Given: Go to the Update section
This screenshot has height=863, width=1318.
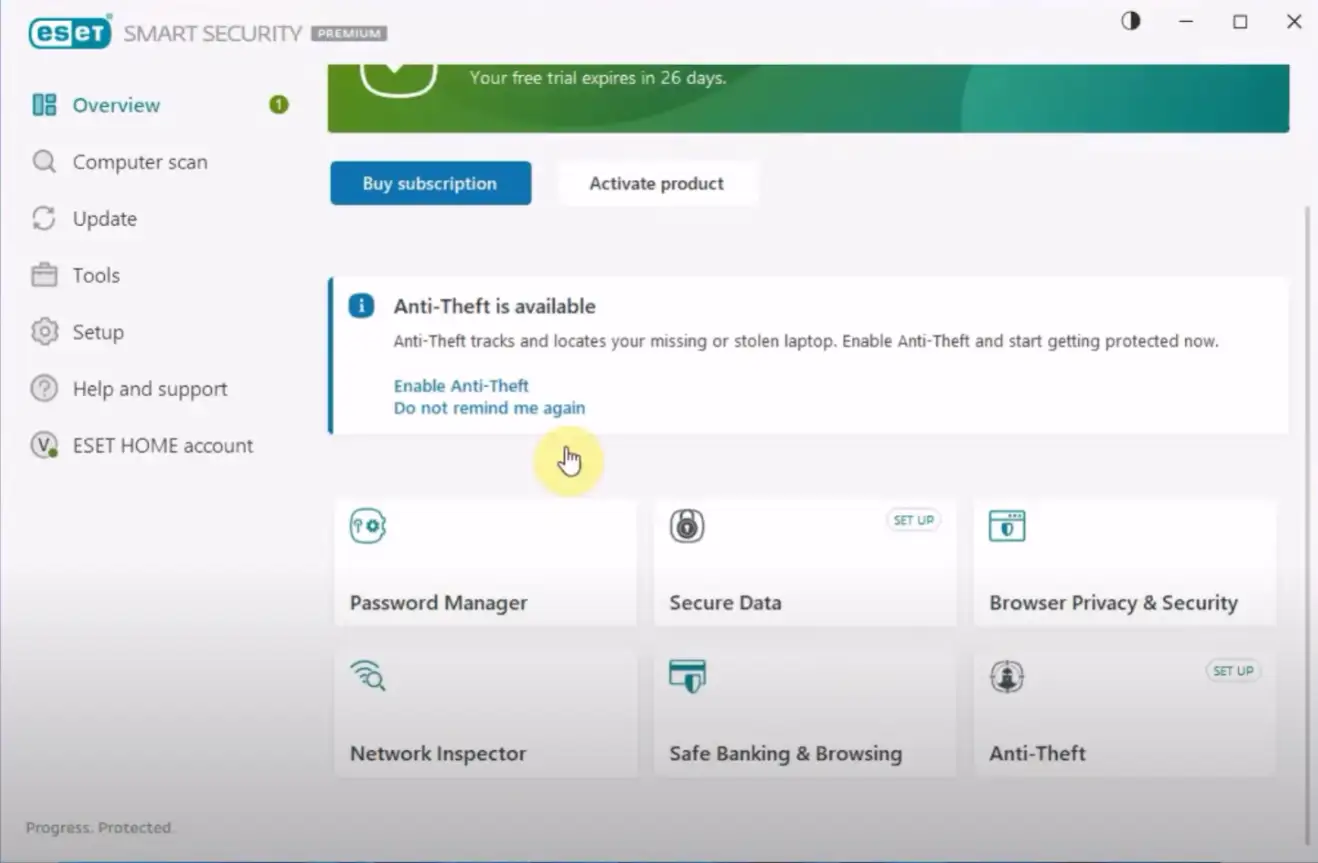Looking at the screenshot, I should [104, 219].
